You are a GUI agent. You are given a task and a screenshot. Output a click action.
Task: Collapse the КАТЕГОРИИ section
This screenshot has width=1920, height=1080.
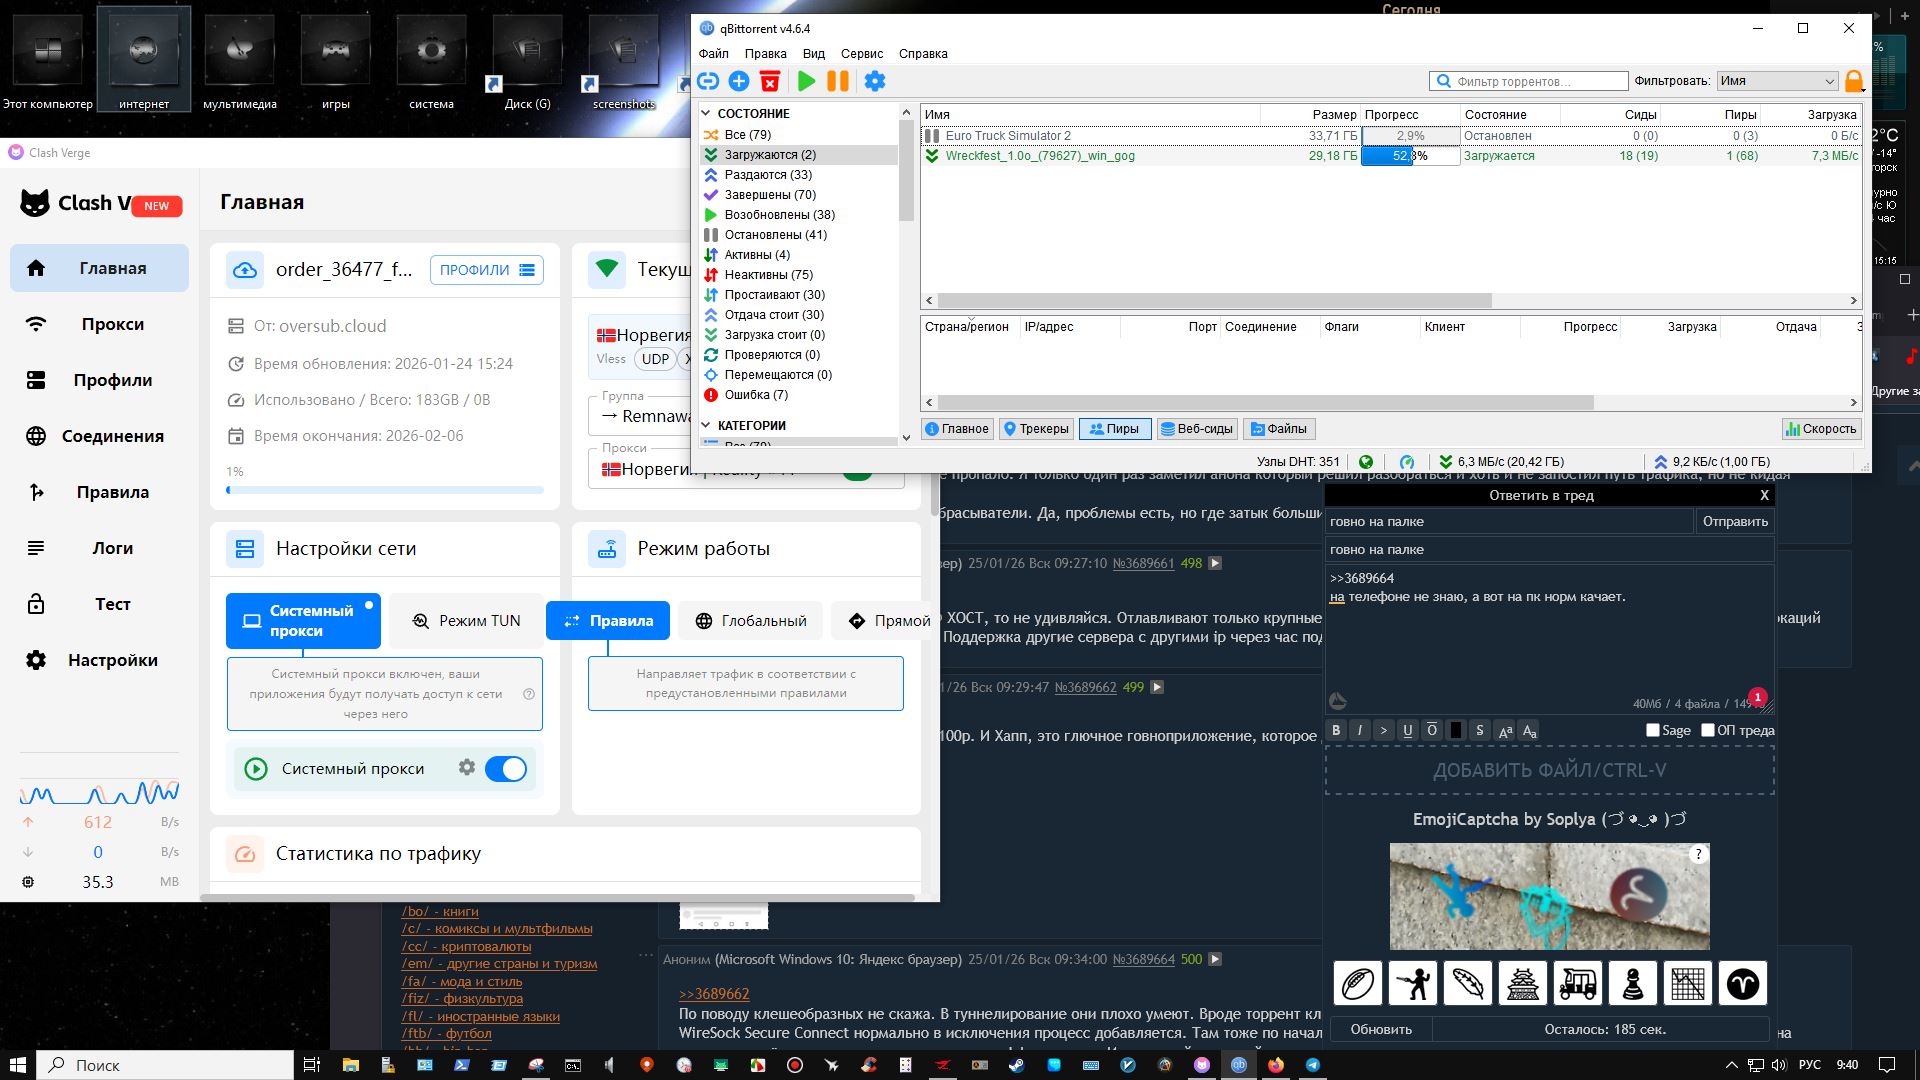click(x=706, y=426)
